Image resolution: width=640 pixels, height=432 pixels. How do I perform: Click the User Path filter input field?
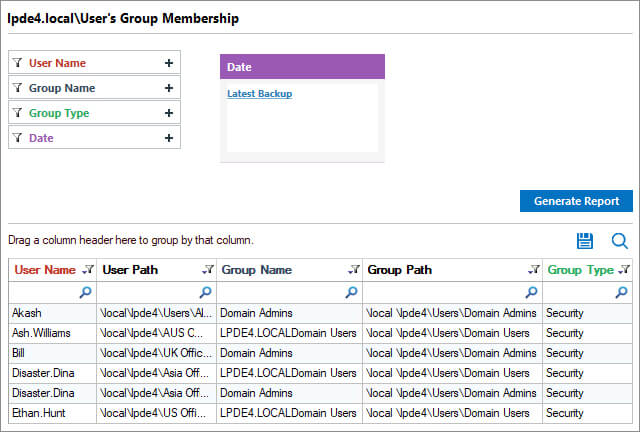click(156, 292)
